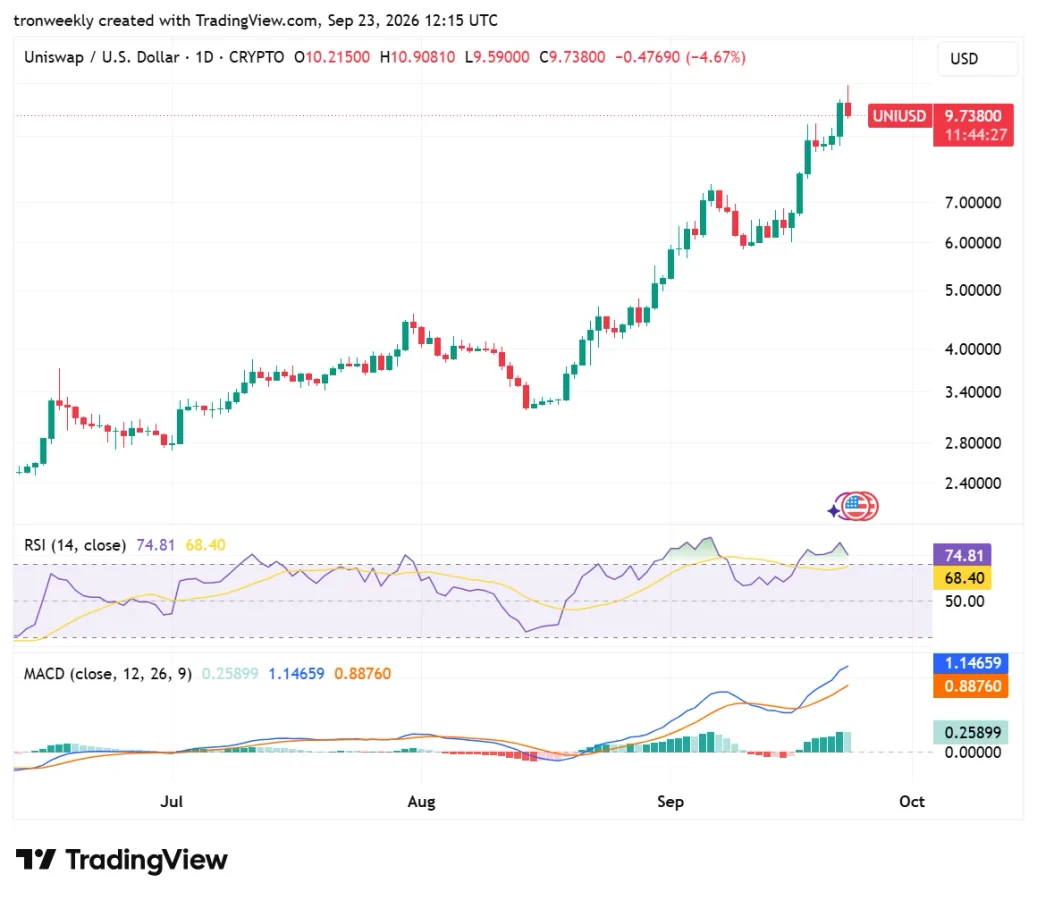
Task: Click the change value −0.47690 (−4.67%)
Action: tap(681, 57)
